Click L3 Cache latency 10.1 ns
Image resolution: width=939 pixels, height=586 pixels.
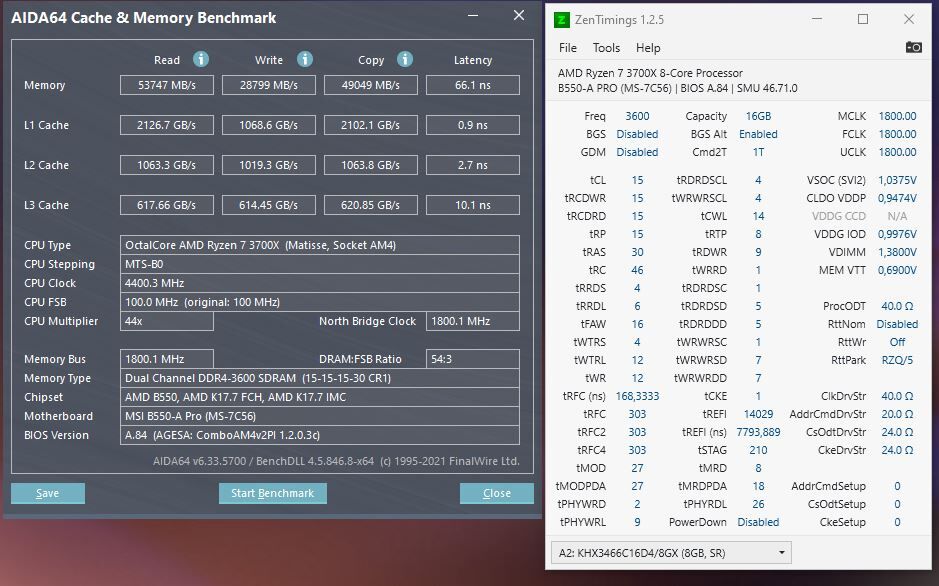coord(472,205)
